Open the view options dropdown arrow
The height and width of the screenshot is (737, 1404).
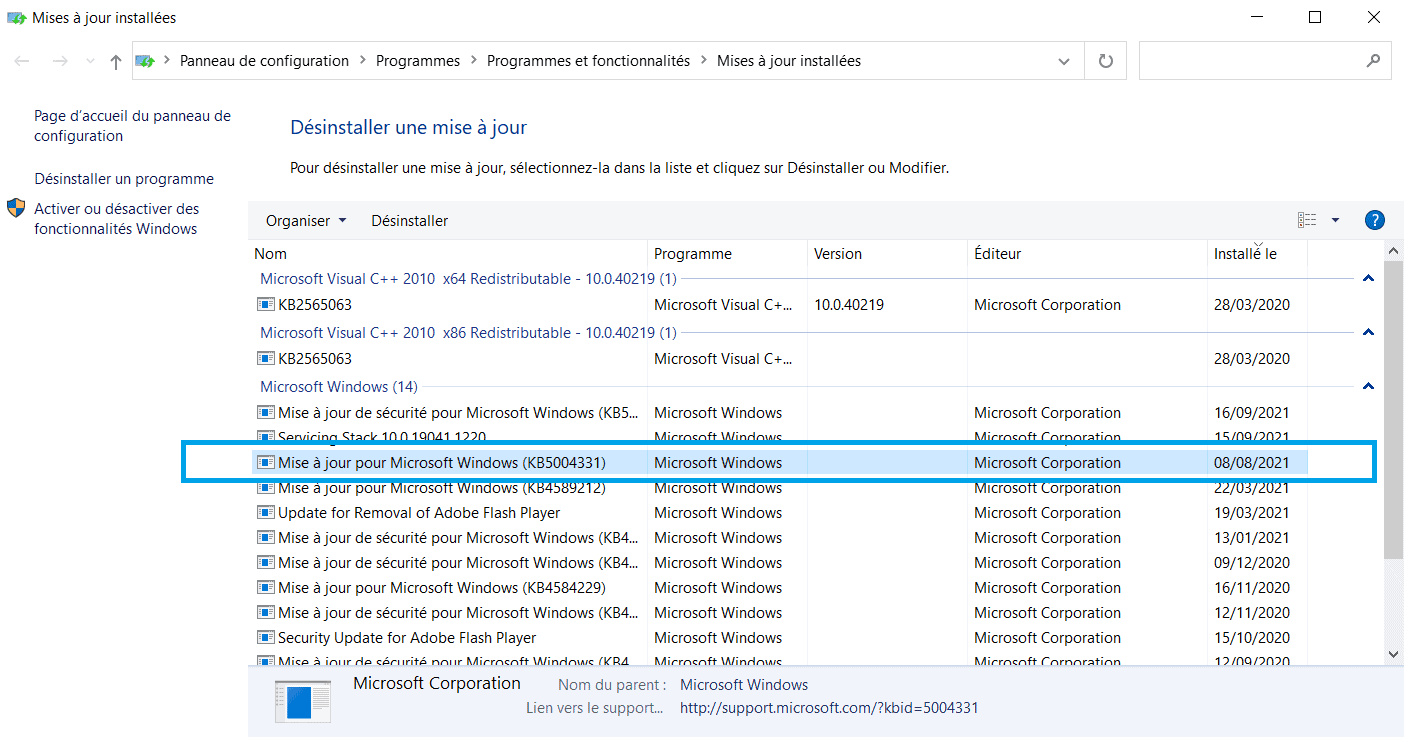tap(1336, 220)
